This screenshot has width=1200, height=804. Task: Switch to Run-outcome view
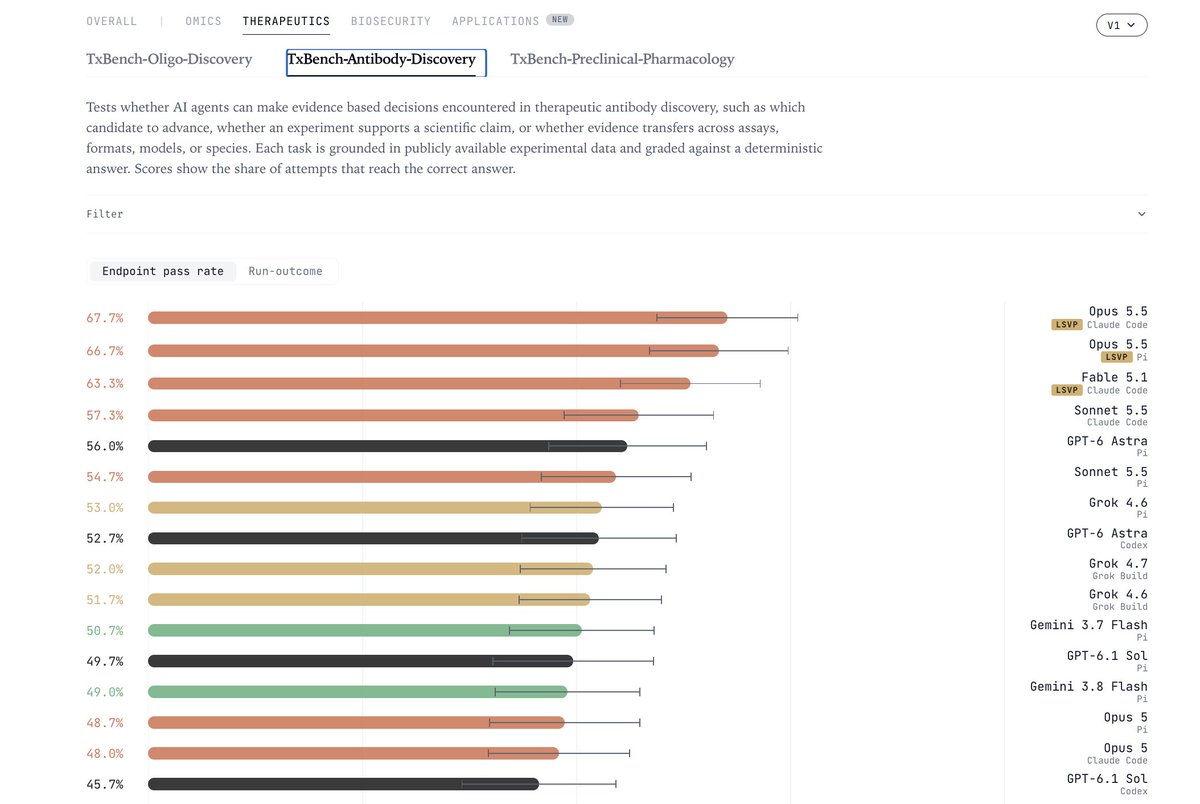tap(285, 271)
